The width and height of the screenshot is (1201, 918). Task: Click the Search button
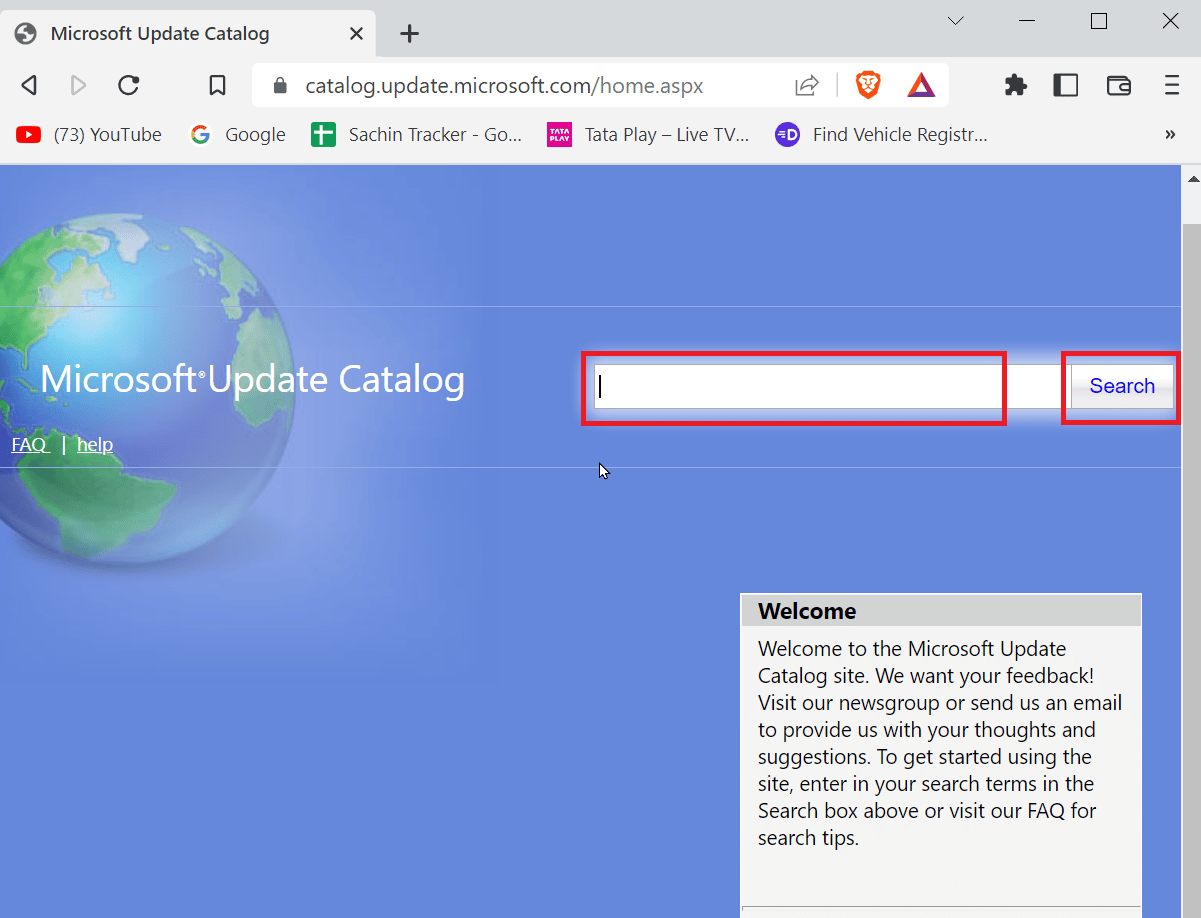click(x=1122, y=387)
